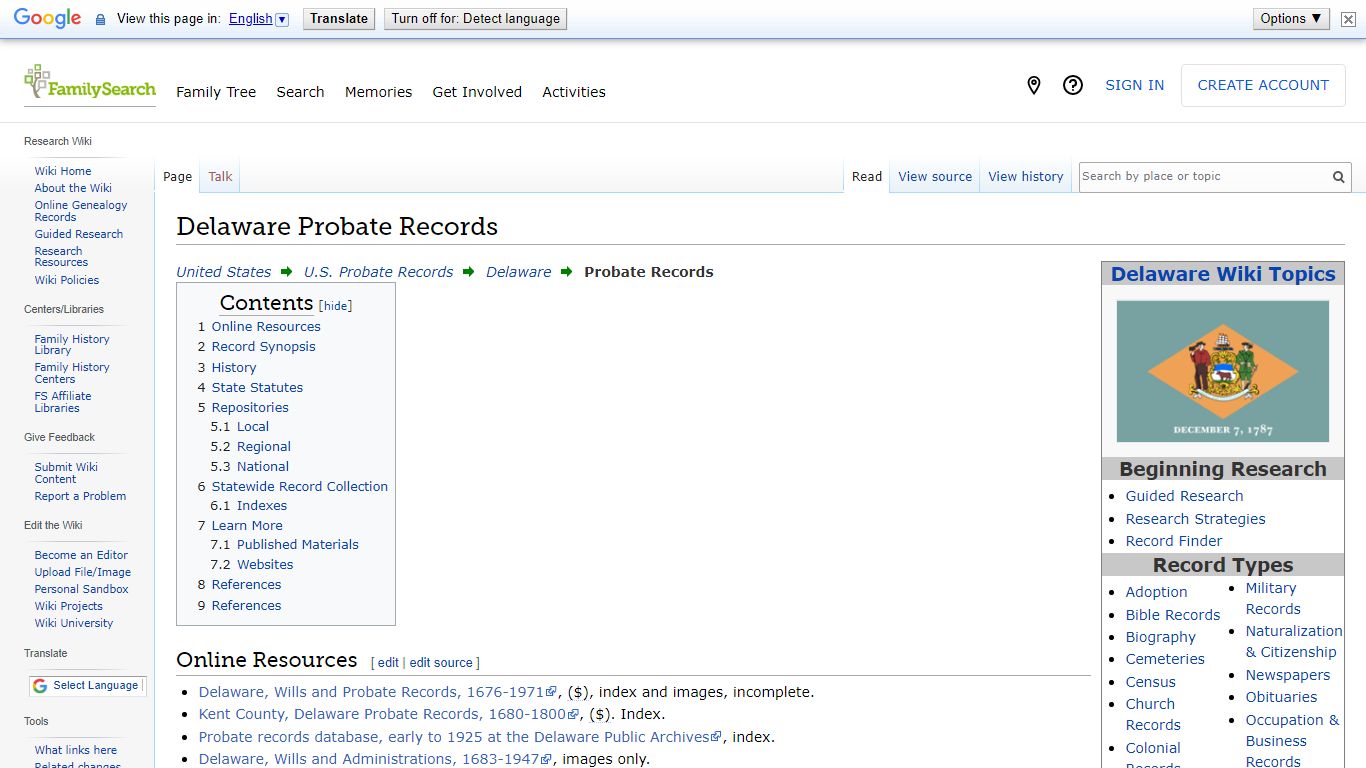Click edit link beside Online Resources
This screenshot has width=1366, height=768.
coord(388,663)
